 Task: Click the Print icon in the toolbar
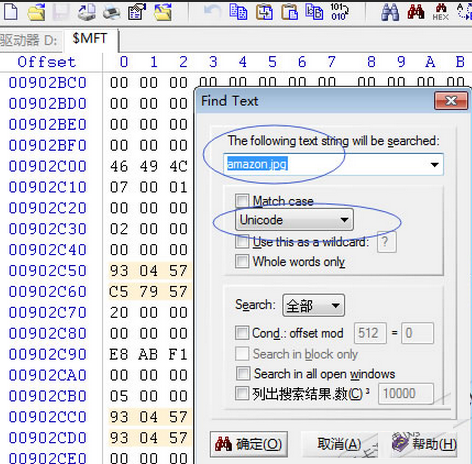pyautogui.click(x=112, y=12)
